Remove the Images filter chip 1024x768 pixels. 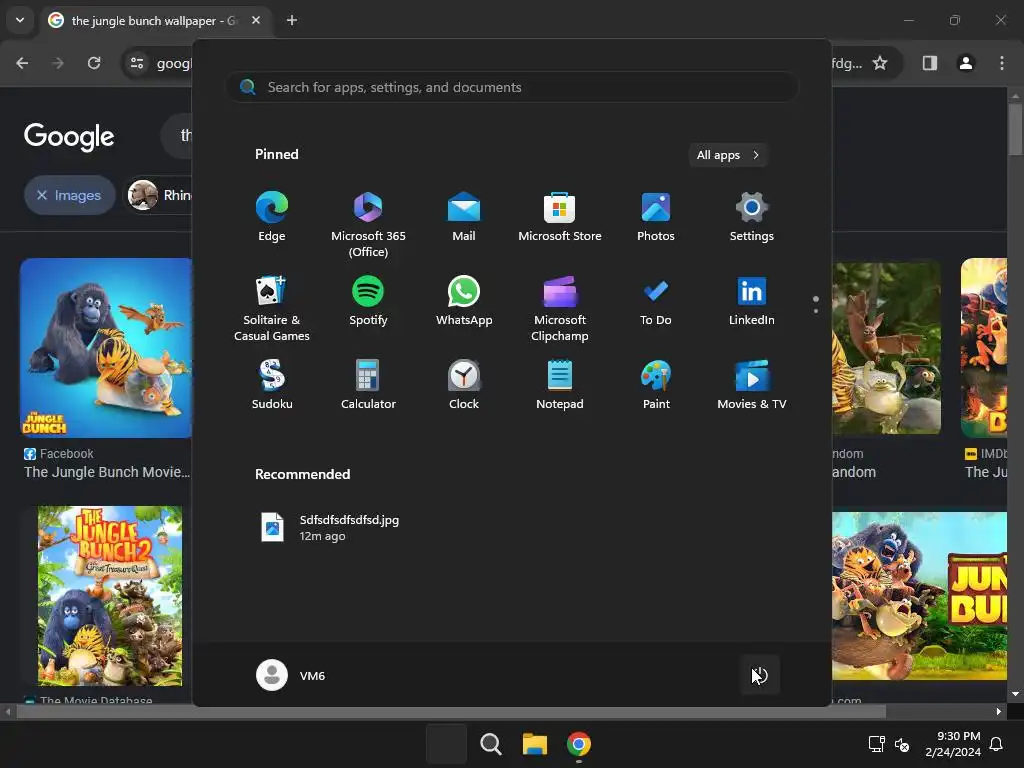[x=70, y=195]
